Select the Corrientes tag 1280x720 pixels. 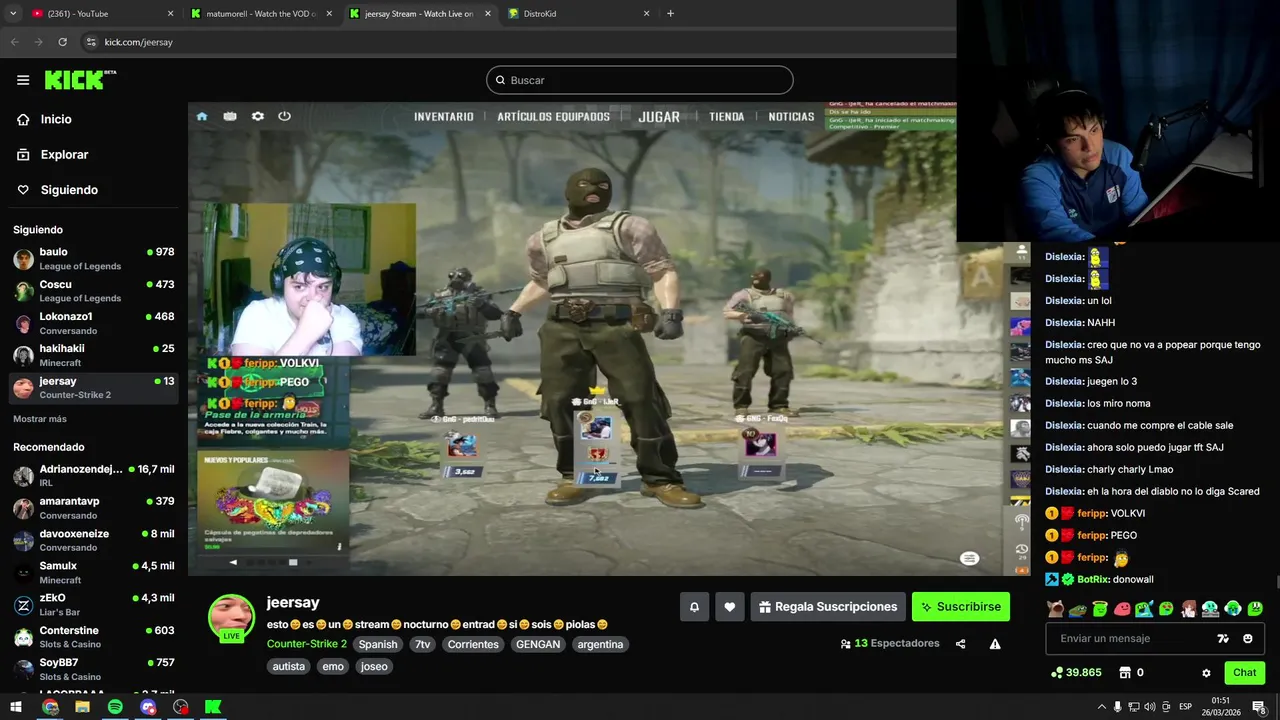point(473,645)
